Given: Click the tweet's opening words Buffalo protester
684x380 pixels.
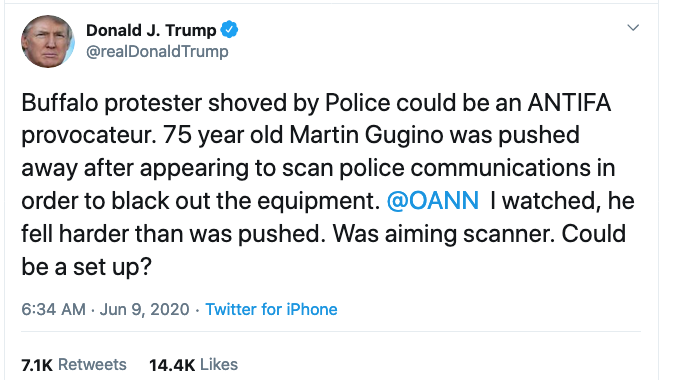Looking at the screenshot, I should tap(112, 103).
